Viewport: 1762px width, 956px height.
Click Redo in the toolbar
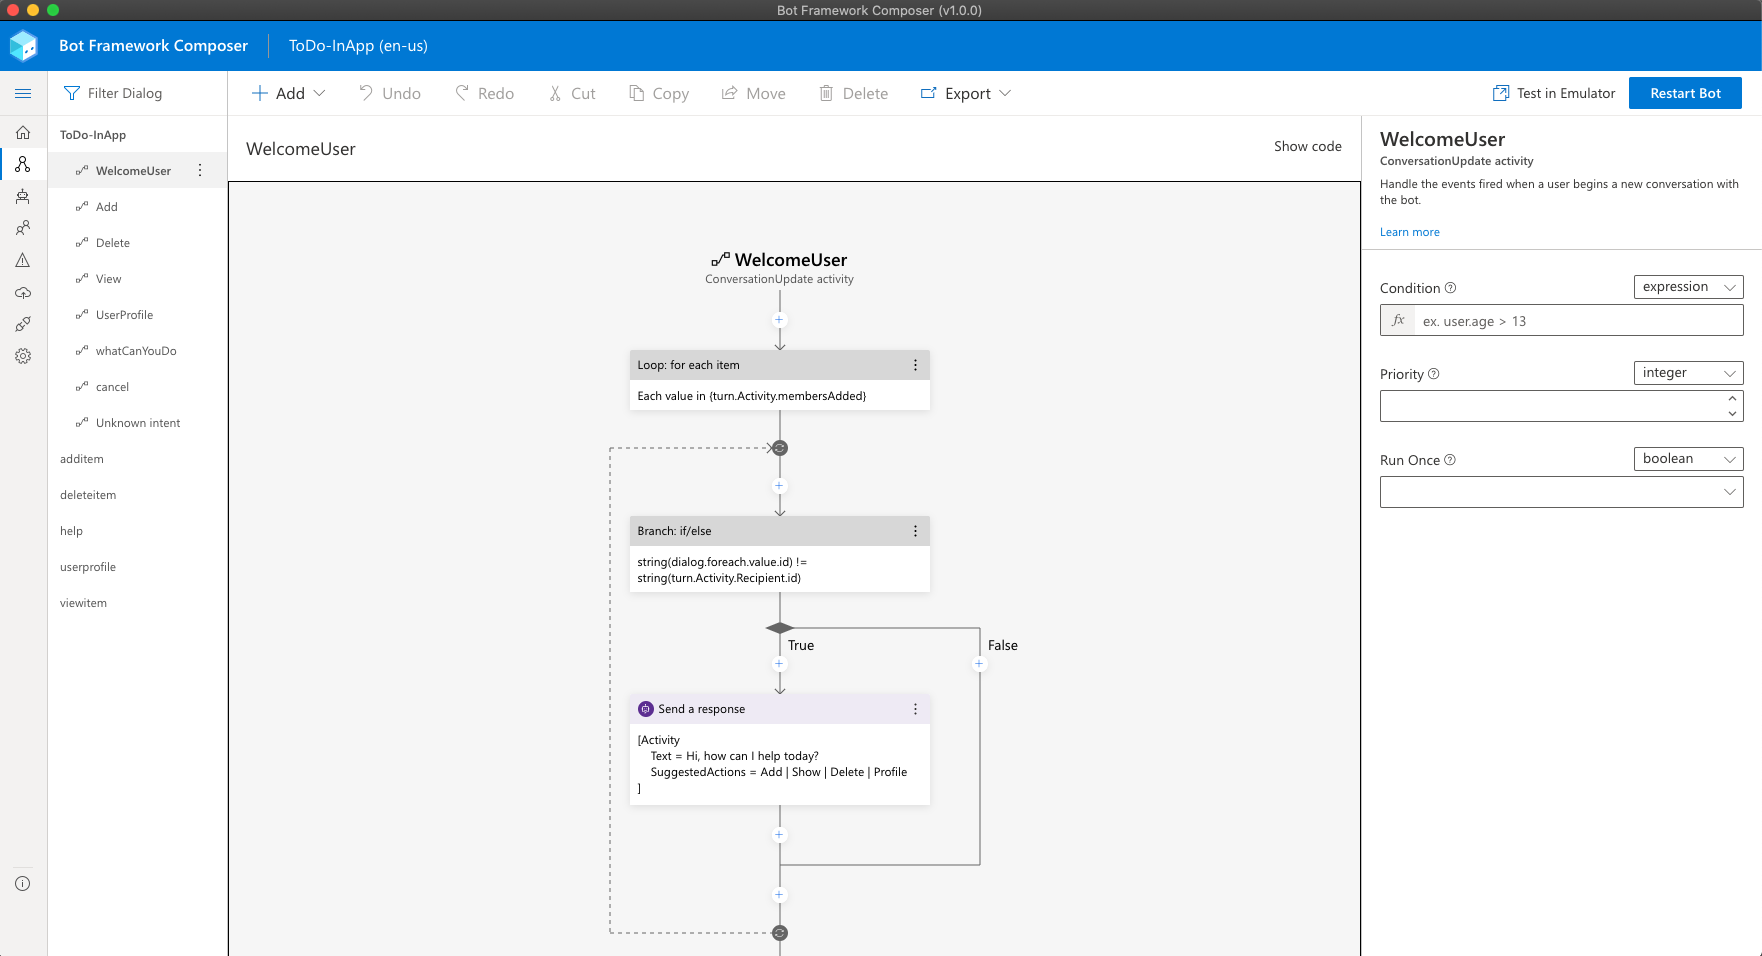pos(485,93)
